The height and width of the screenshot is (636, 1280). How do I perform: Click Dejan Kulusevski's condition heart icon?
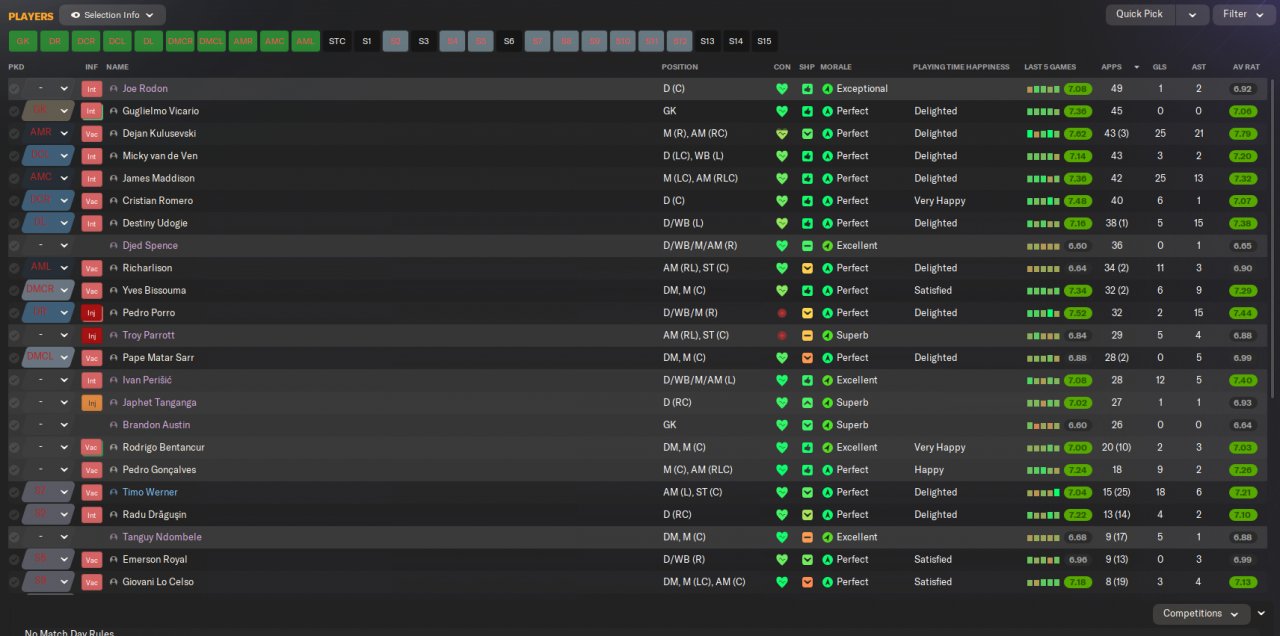click(x=782, y=134)
